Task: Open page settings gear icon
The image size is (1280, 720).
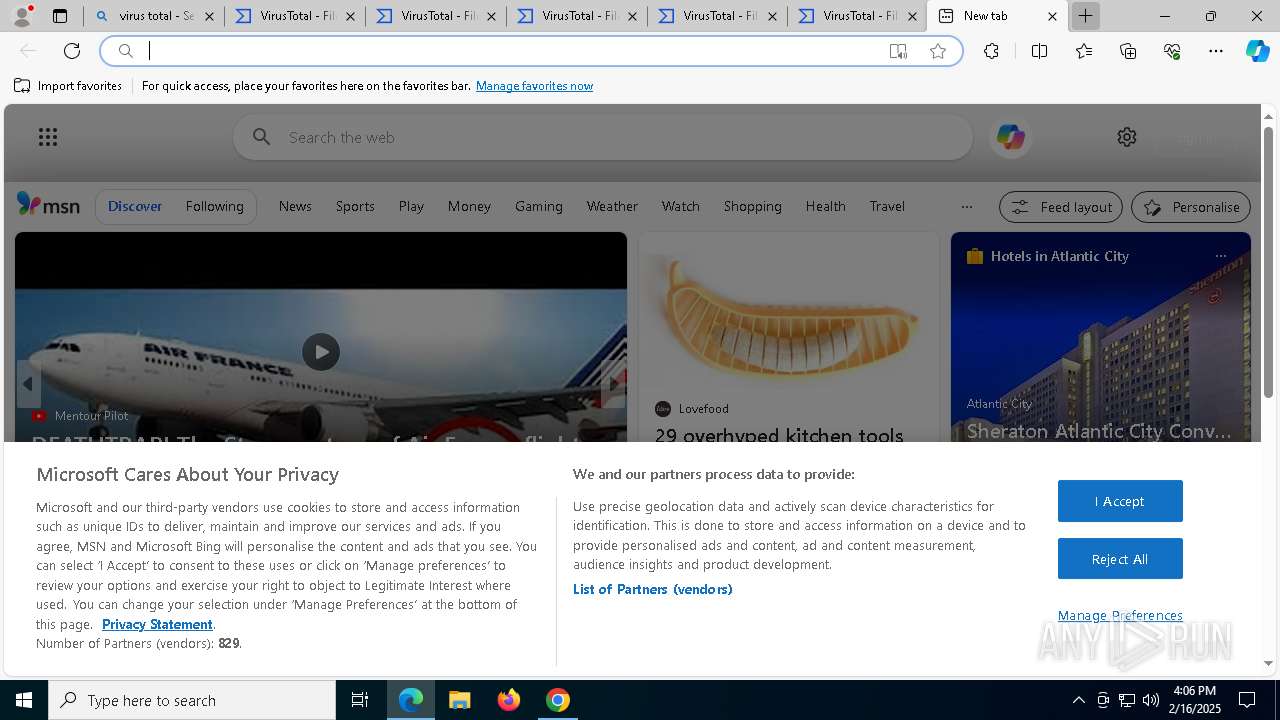Action: [1127, 137]
